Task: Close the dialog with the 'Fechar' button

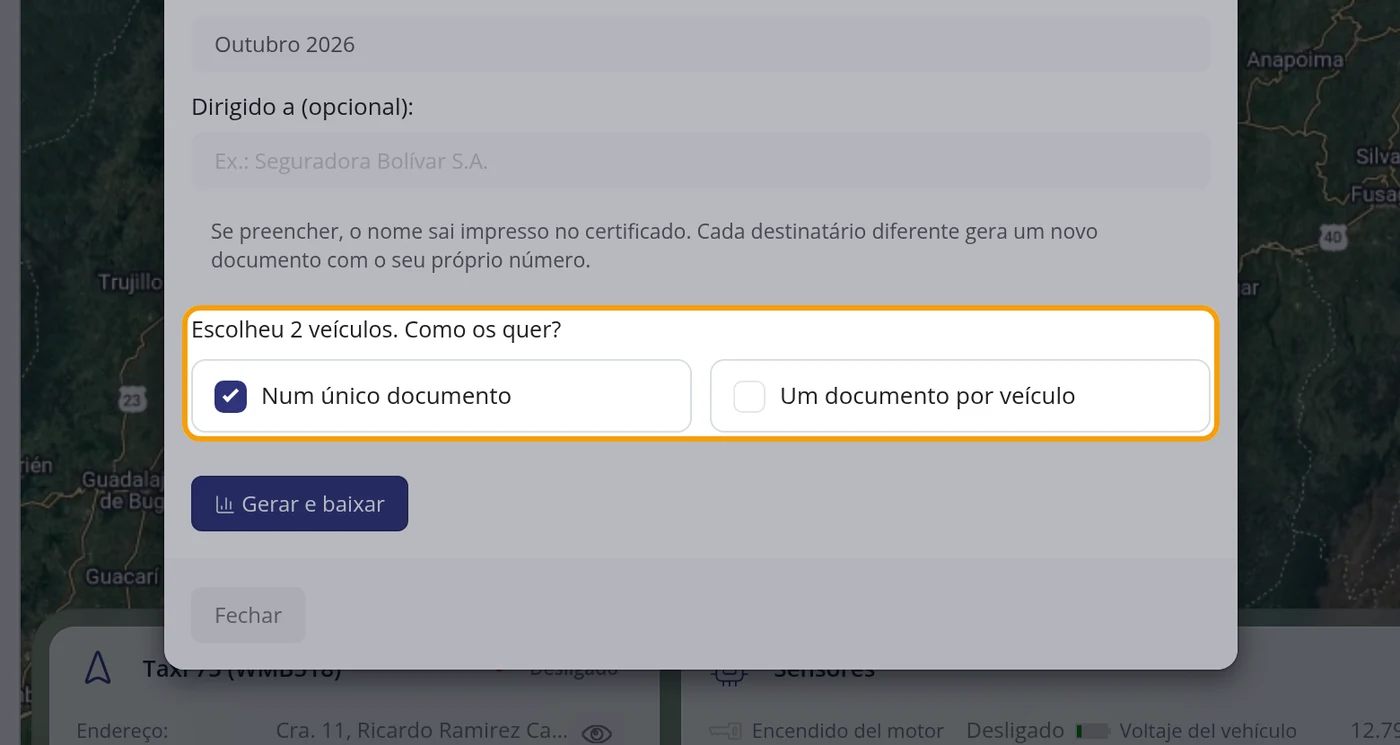Action: pos(248,615)
